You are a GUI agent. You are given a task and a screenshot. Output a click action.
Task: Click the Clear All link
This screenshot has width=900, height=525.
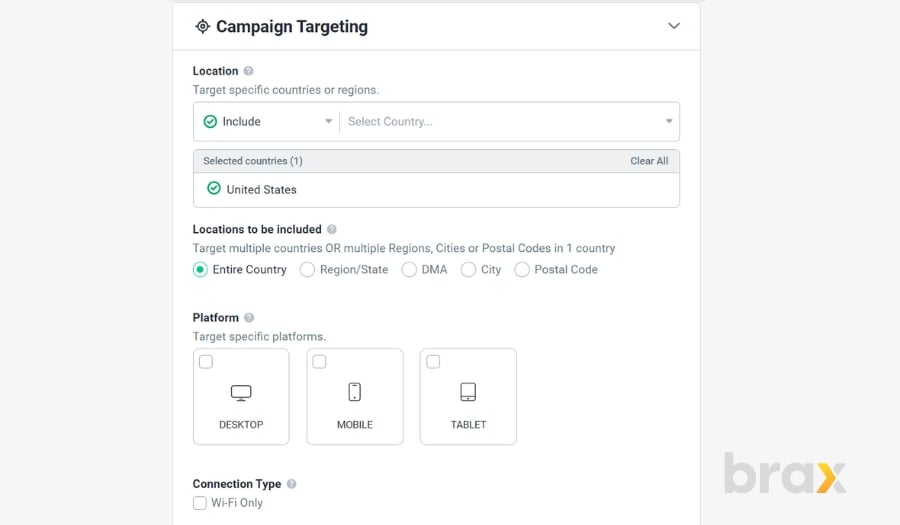[x=649, y=161]
